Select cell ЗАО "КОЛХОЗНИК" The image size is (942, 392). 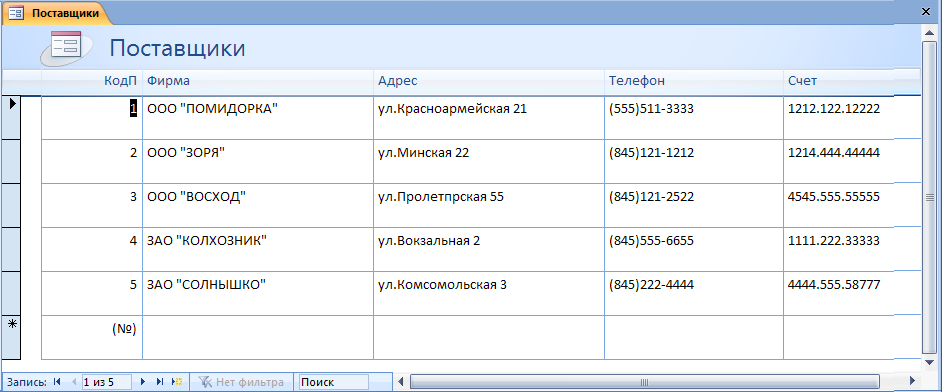coord(258,249)
